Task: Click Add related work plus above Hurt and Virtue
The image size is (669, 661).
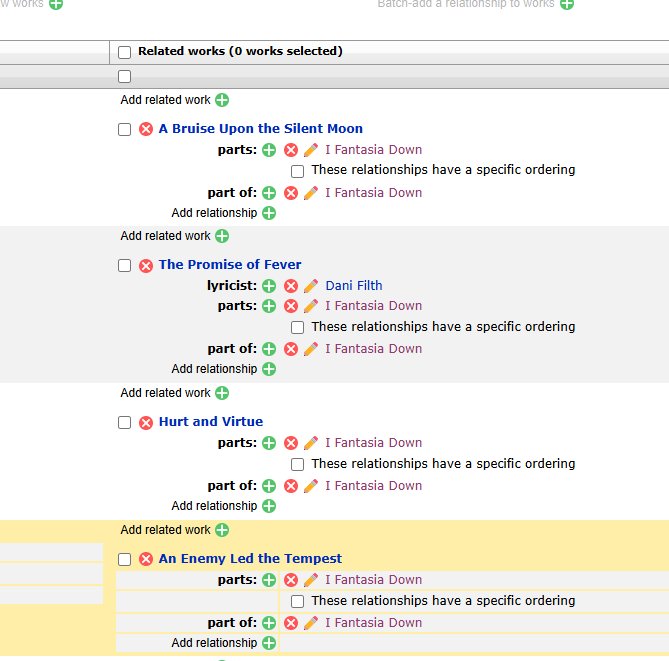Action: (222, 393)
